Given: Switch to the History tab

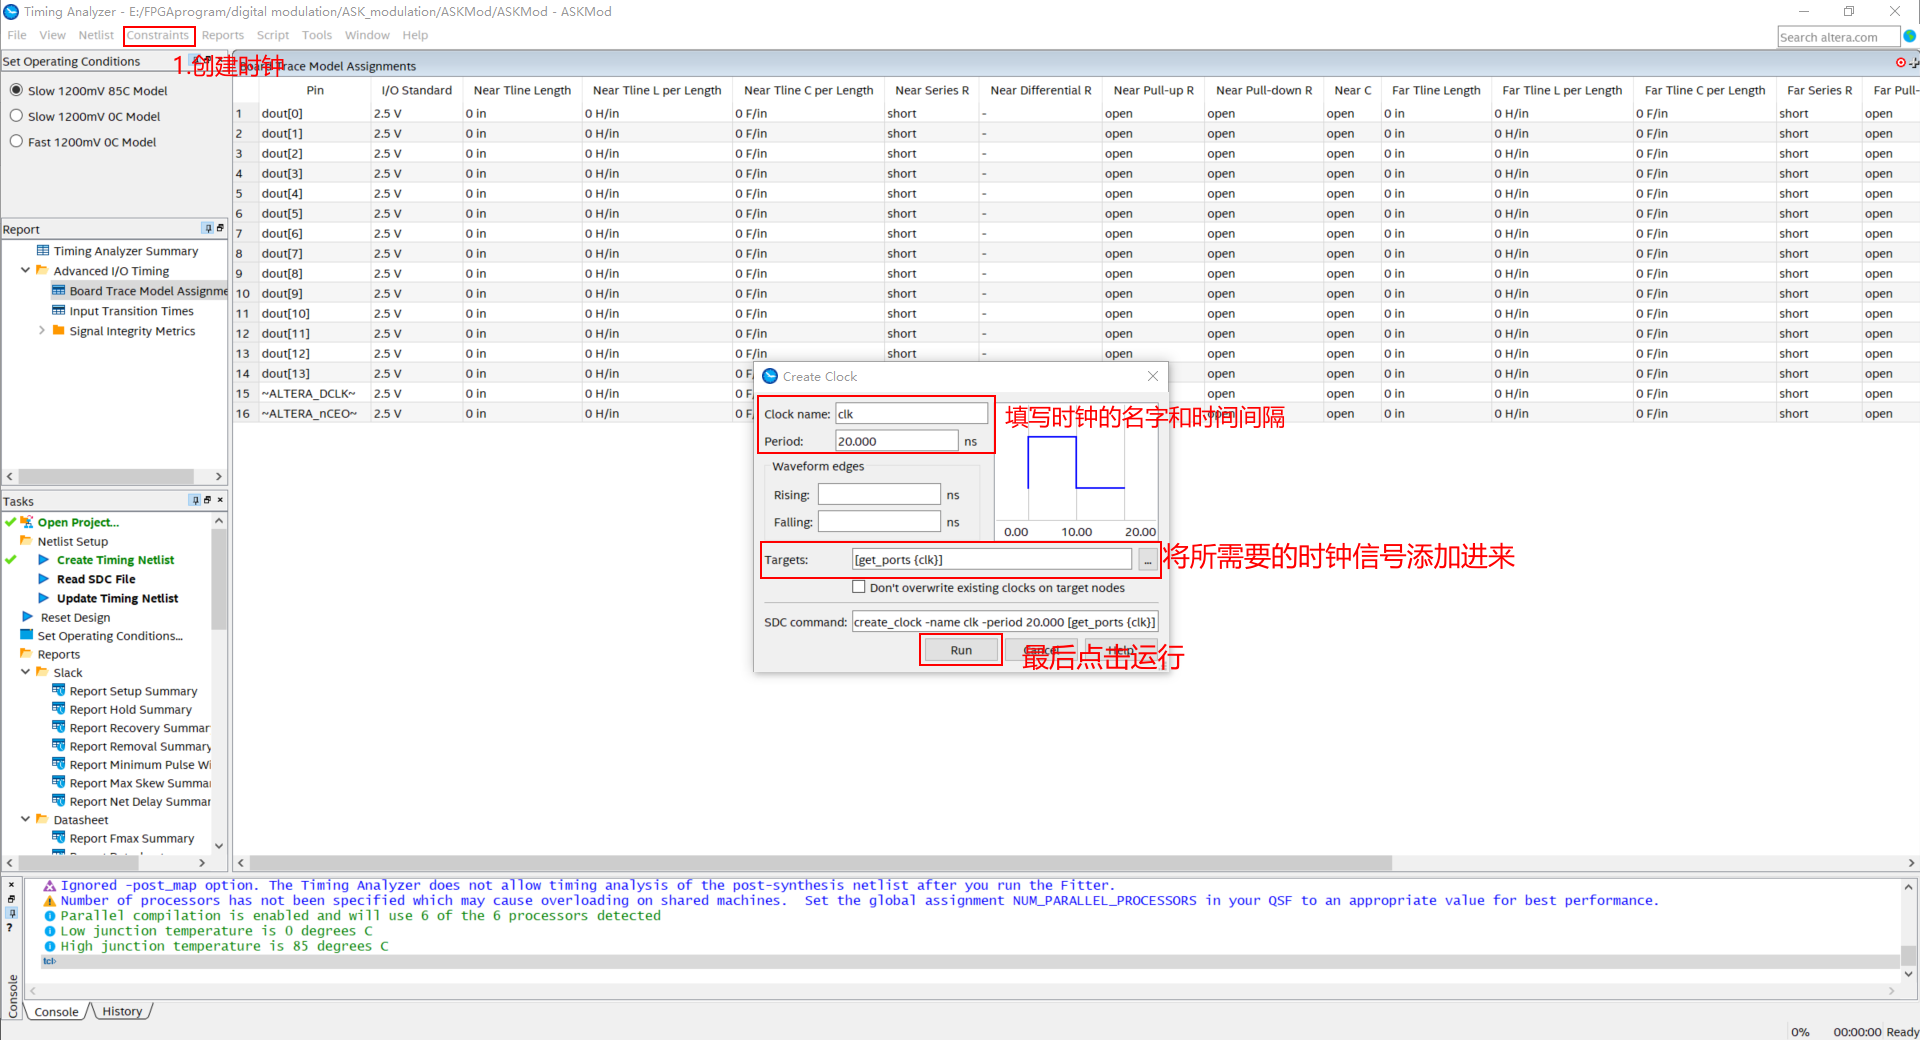Looking at the screenshot, I should tap(120, 1011).
